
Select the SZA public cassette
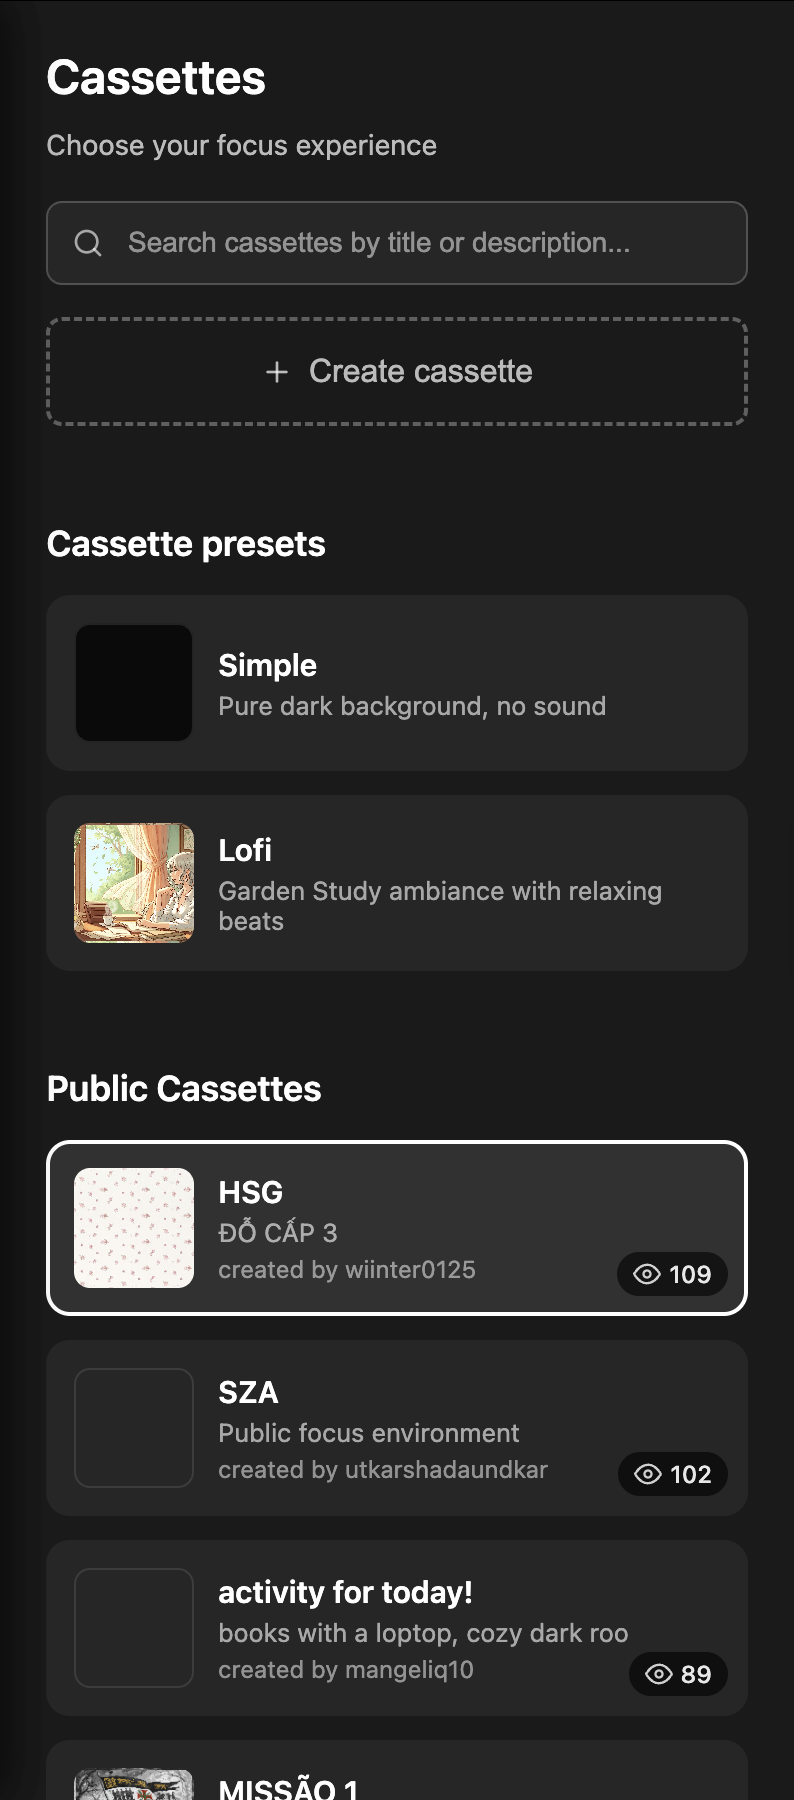click(397, 1428)
